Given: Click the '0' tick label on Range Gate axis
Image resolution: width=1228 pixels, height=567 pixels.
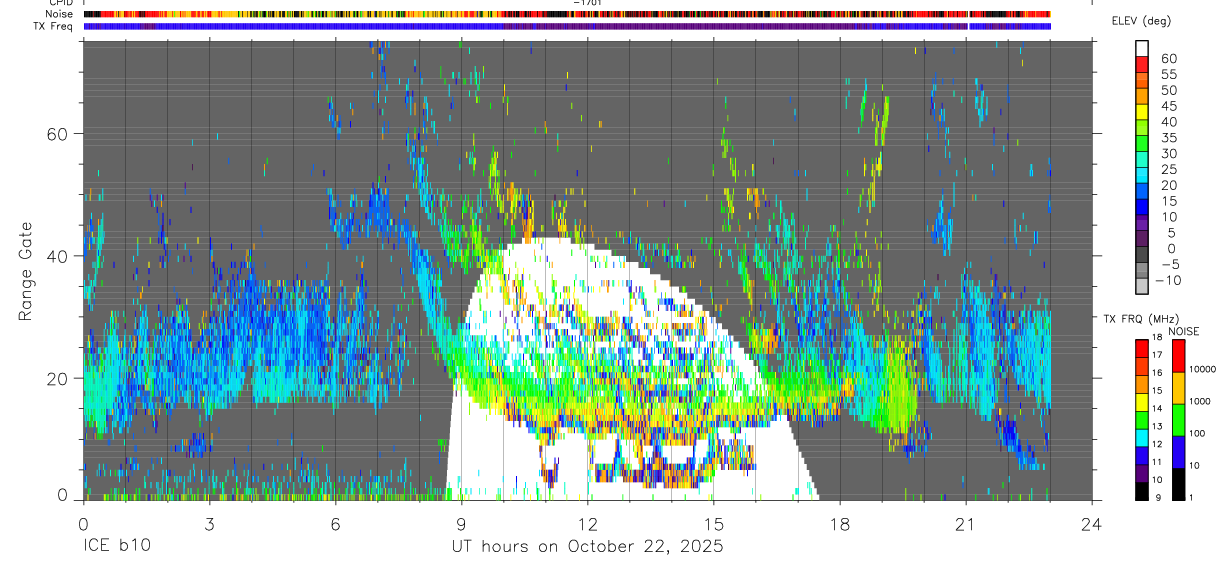Looking at the screenshot, I should pos(62,496).
